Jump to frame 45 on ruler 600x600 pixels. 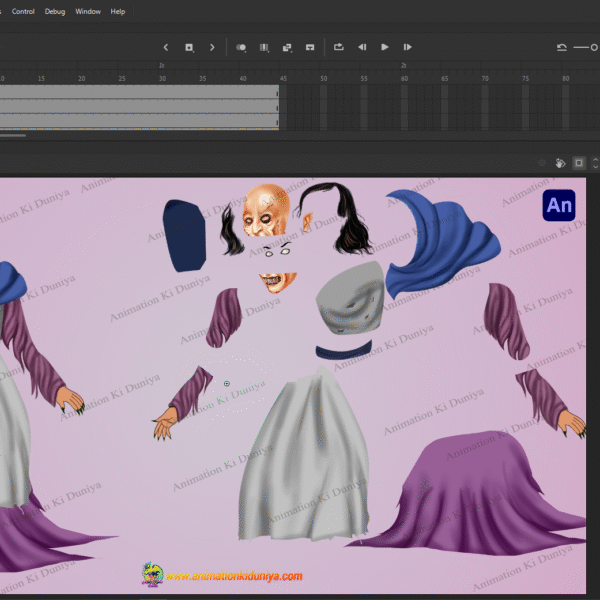point(283,78)
